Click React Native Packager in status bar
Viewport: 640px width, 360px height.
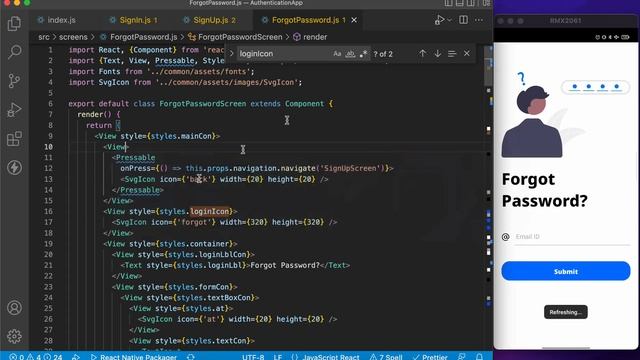(134, 357)
